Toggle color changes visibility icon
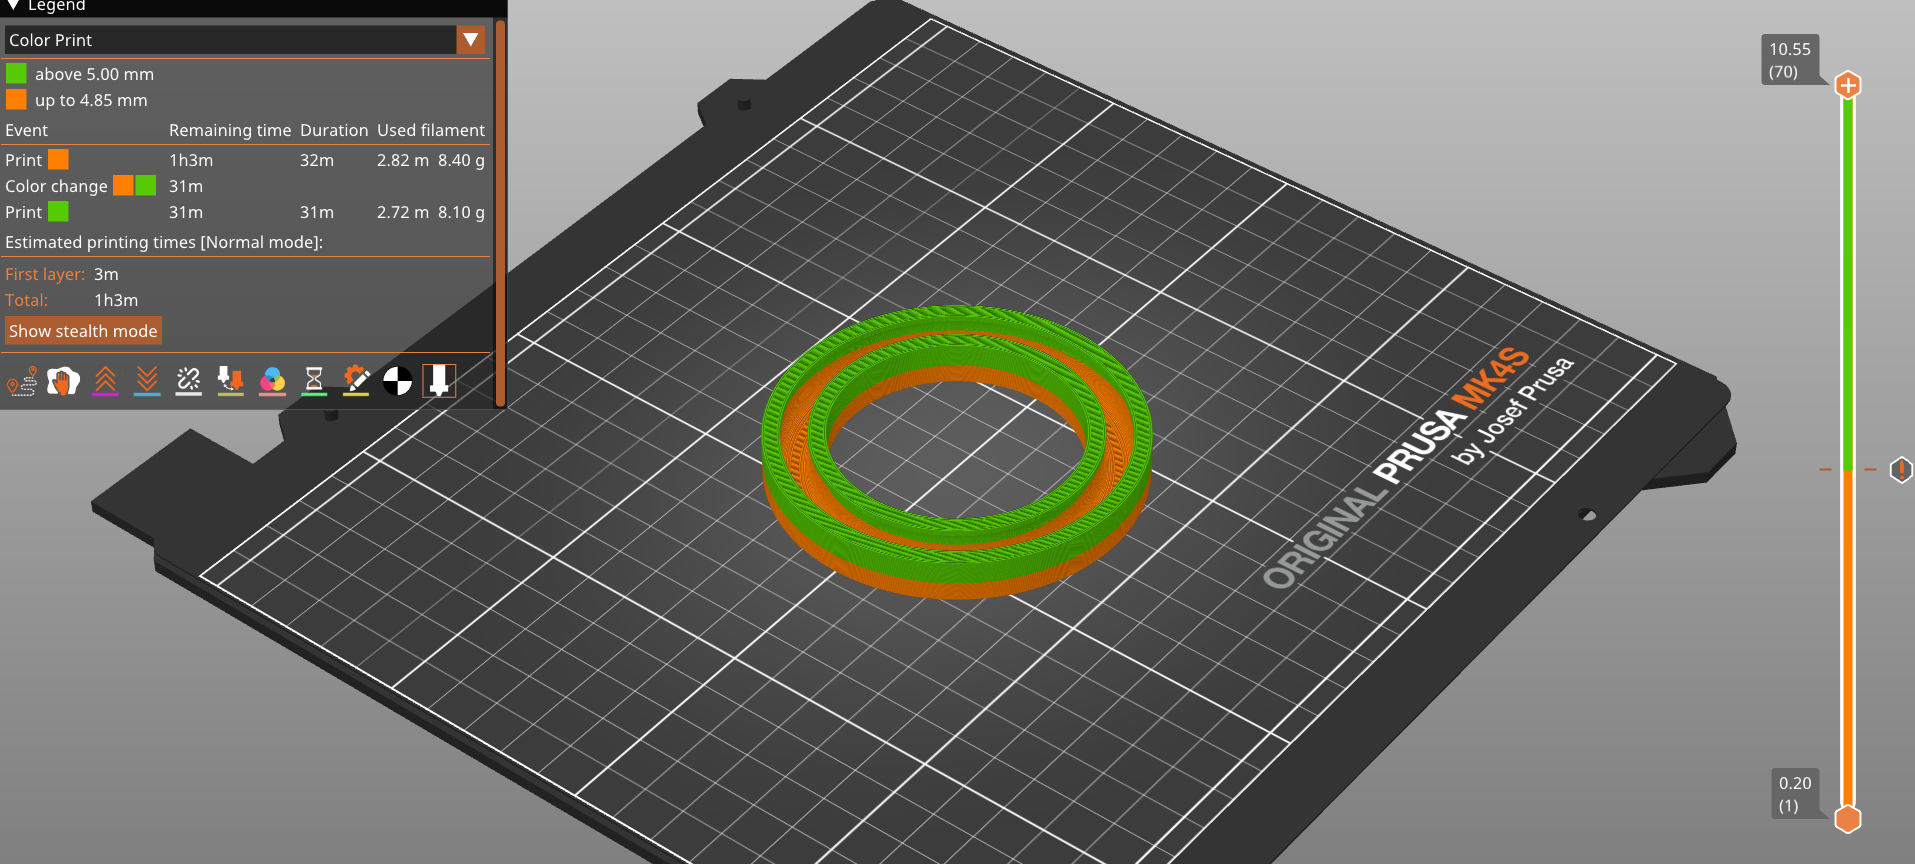The image size is (1915, 864). pyautogui.click(x=272, y=381)
